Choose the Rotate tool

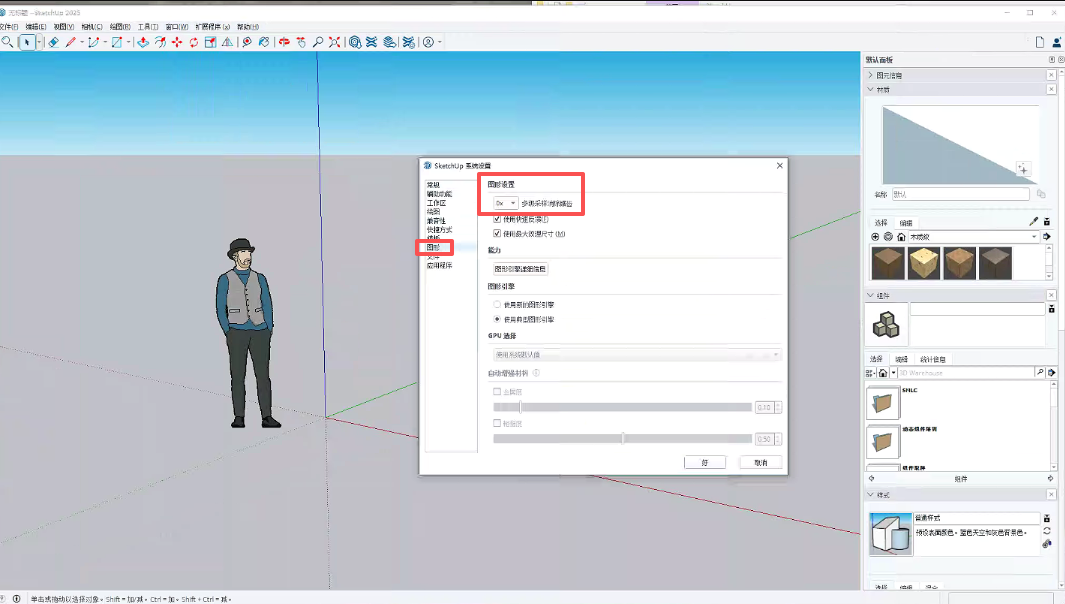(x=194, y=42)
